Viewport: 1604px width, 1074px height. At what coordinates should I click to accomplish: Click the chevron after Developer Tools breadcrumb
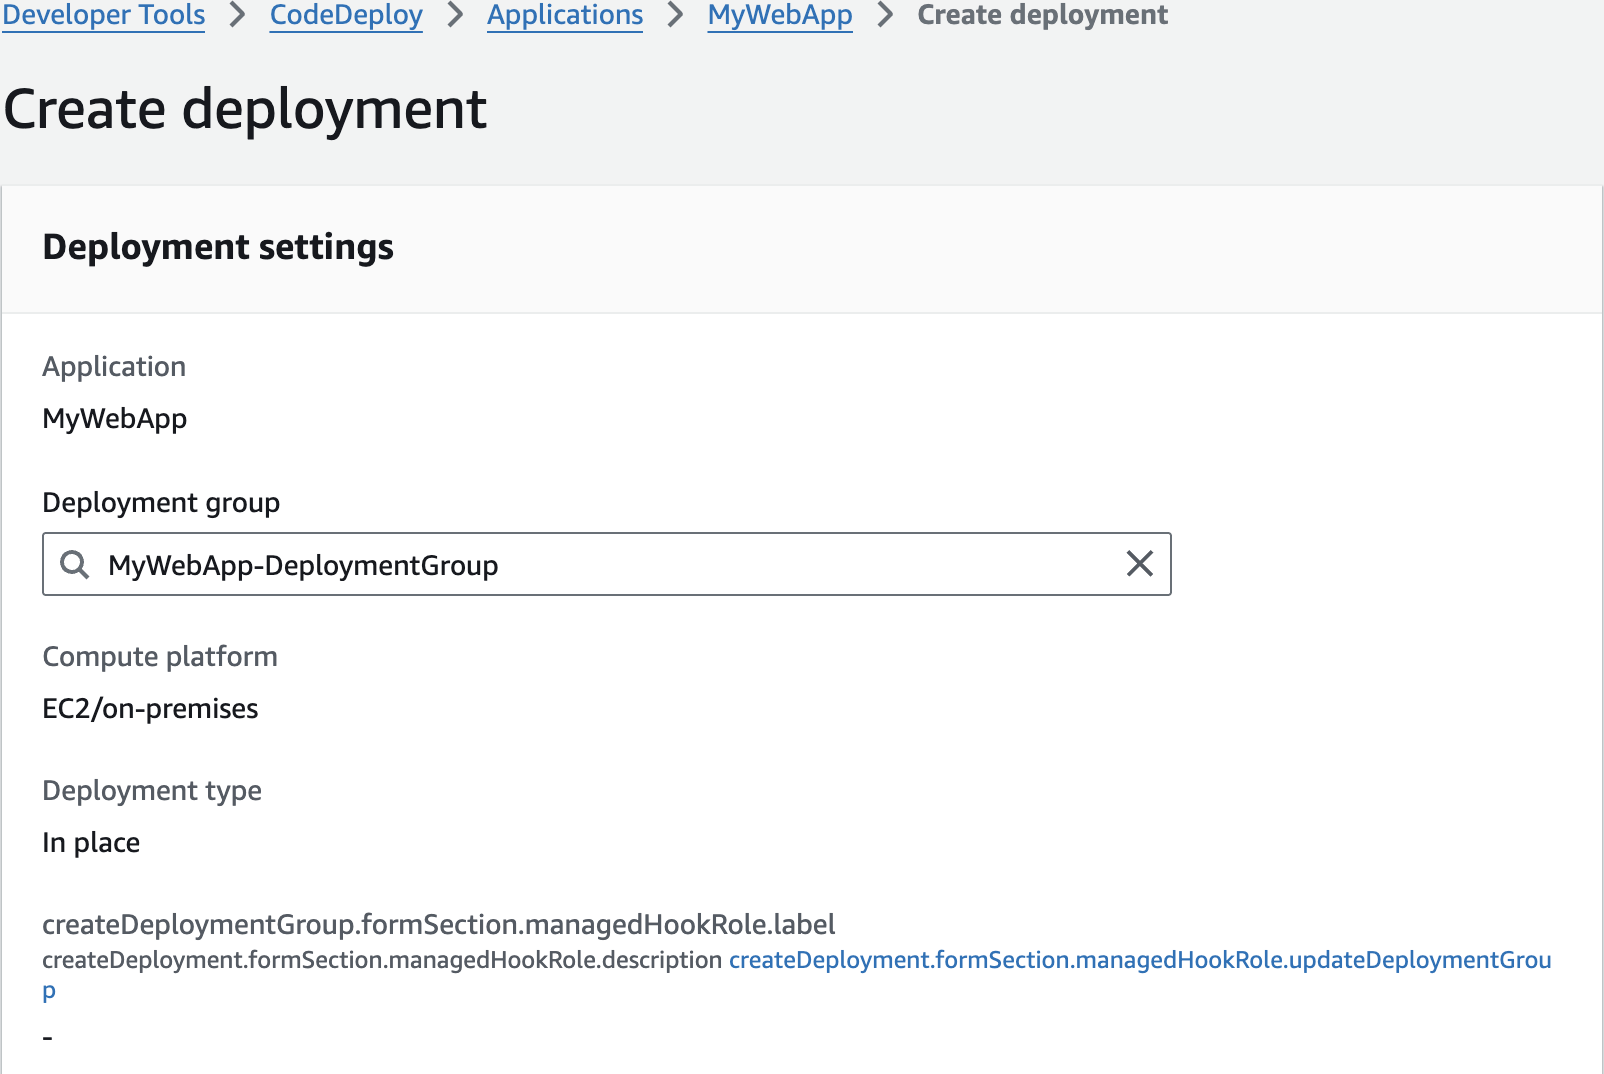(x=238, y=15)
